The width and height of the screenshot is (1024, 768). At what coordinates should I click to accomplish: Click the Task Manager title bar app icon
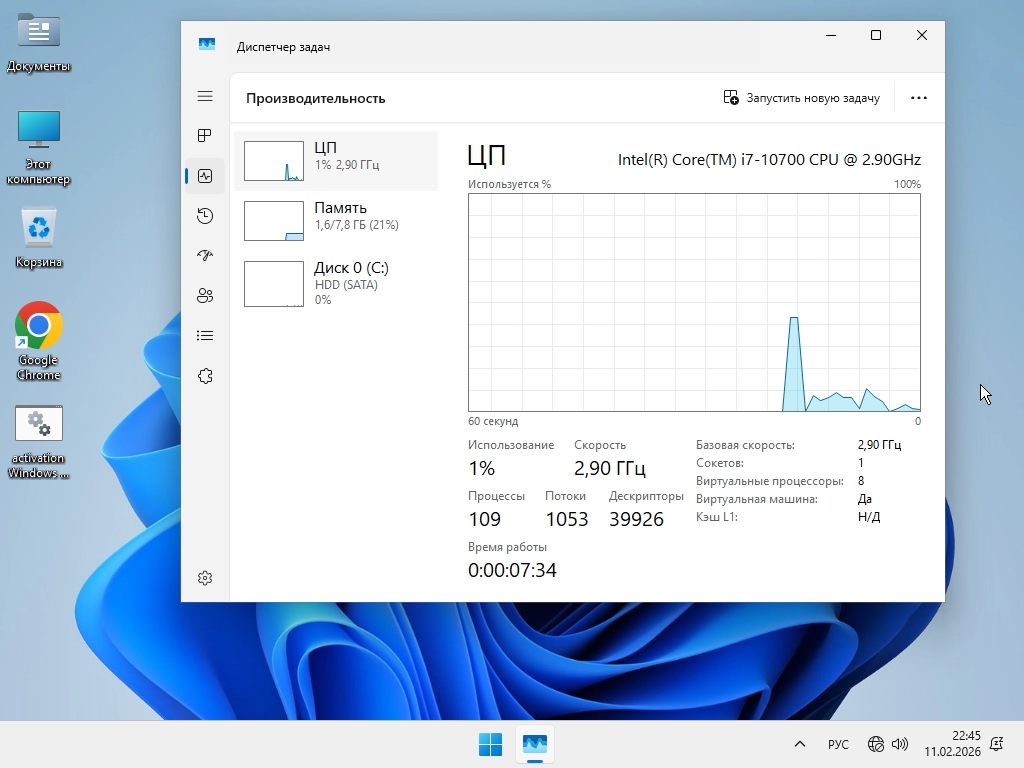click(207, 44)
